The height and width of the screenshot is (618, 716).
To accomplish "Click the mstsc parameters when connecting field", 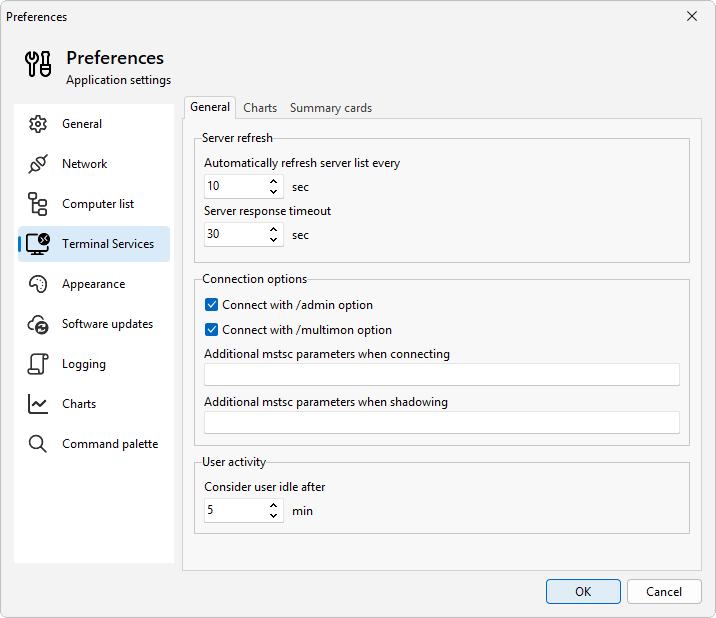I will [x=442, y=375].
